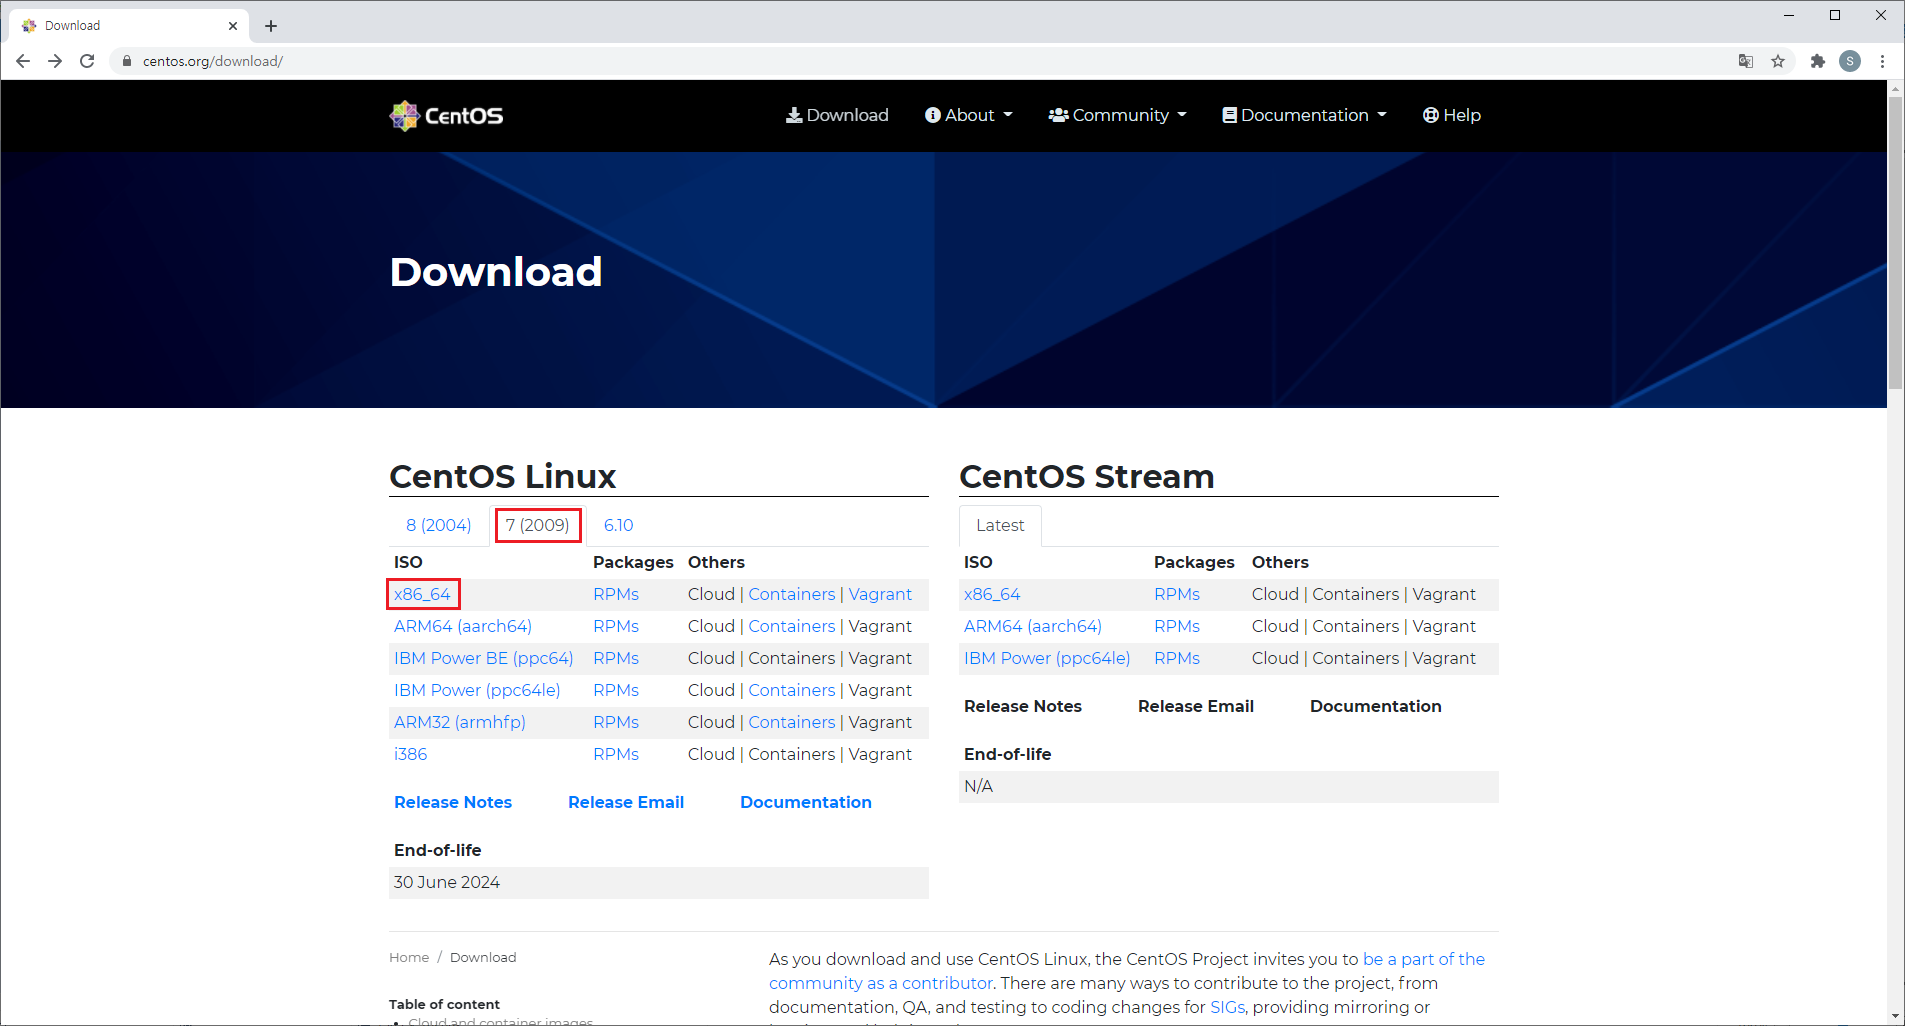The height and width of the screenshot is (1026, 1905).
Task: Expand the Documentation dropdown menu
Action: (1305, 115)
